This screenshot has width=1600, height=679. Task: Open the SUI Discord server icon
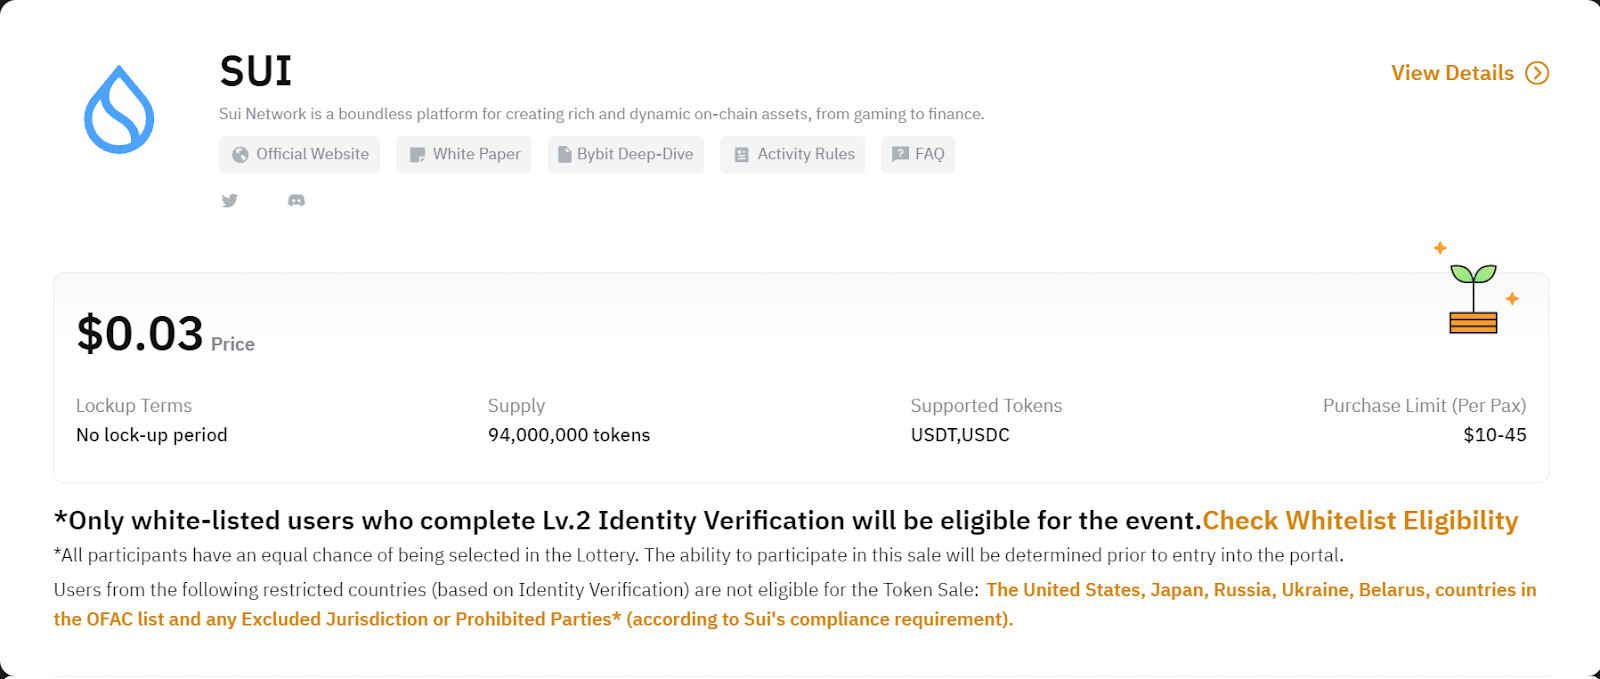pos(296,200)
